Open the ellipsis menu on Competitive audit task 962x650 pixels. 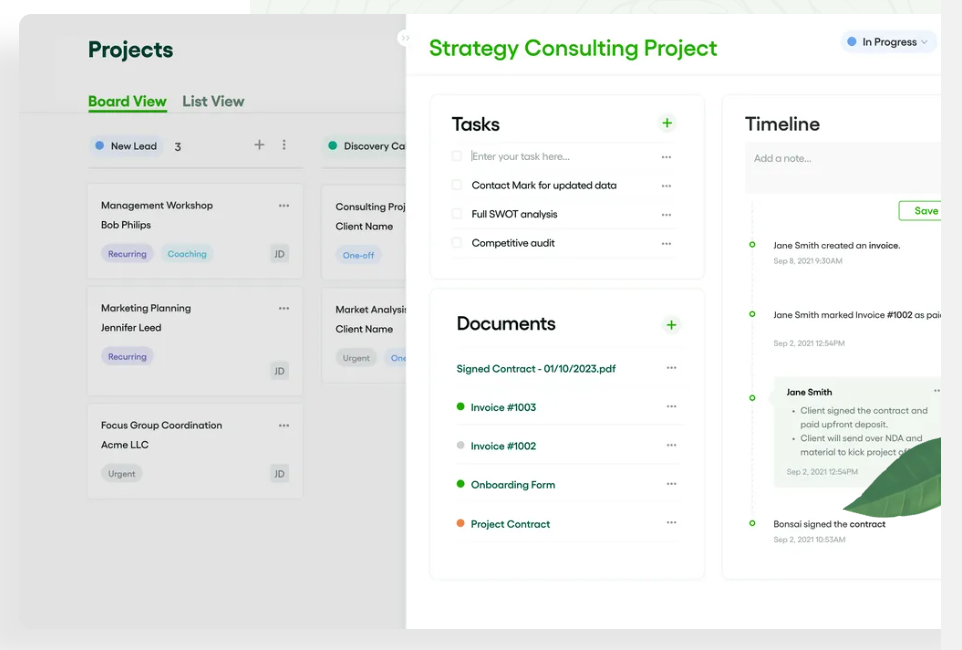(x=666, y=242)
